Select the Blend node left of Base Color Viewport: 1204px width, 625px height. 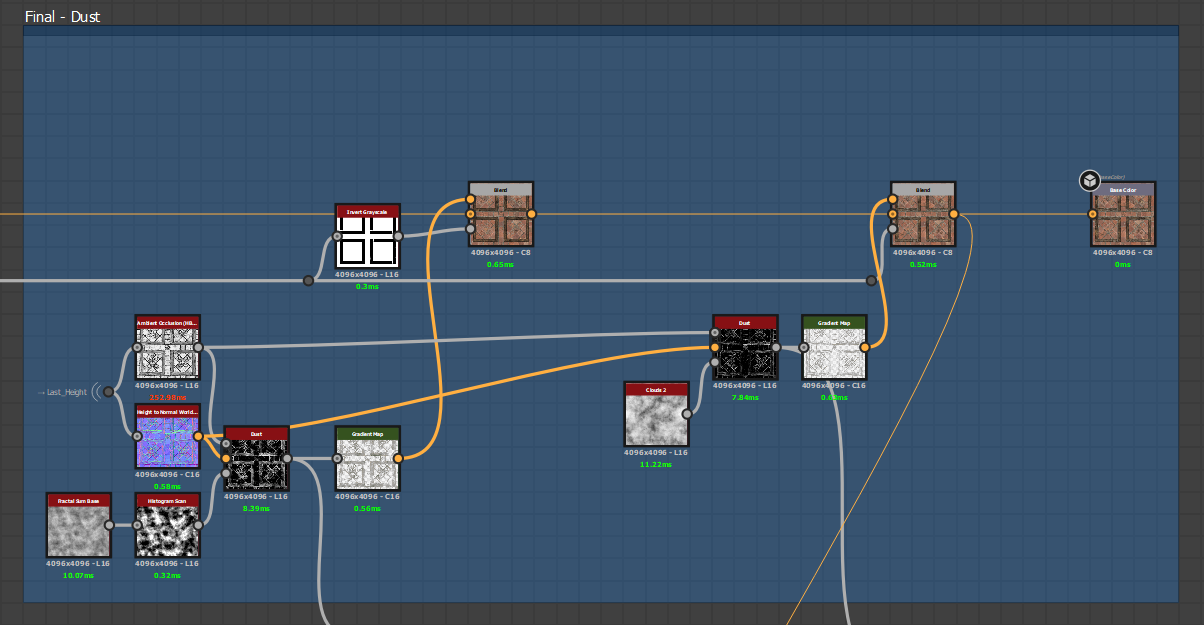click(922, 215)
